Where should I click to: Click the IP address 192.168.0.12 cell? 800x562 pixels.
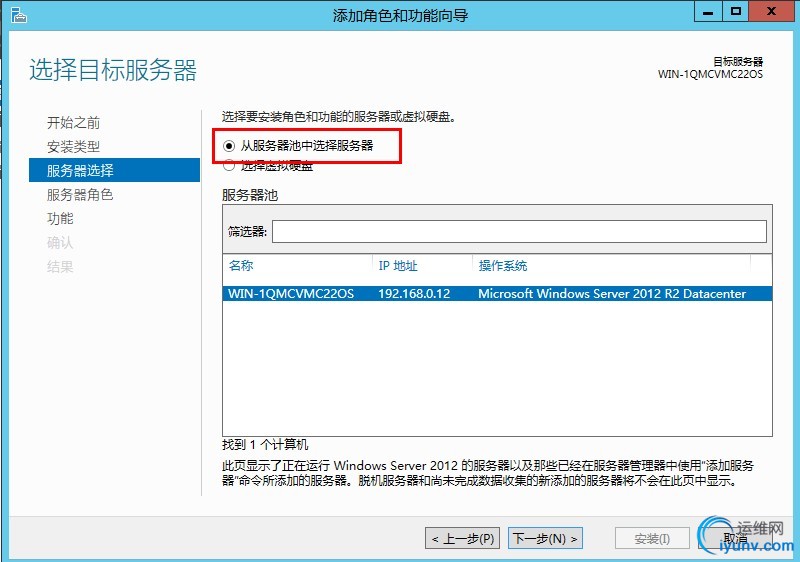[x=414, y=294]
